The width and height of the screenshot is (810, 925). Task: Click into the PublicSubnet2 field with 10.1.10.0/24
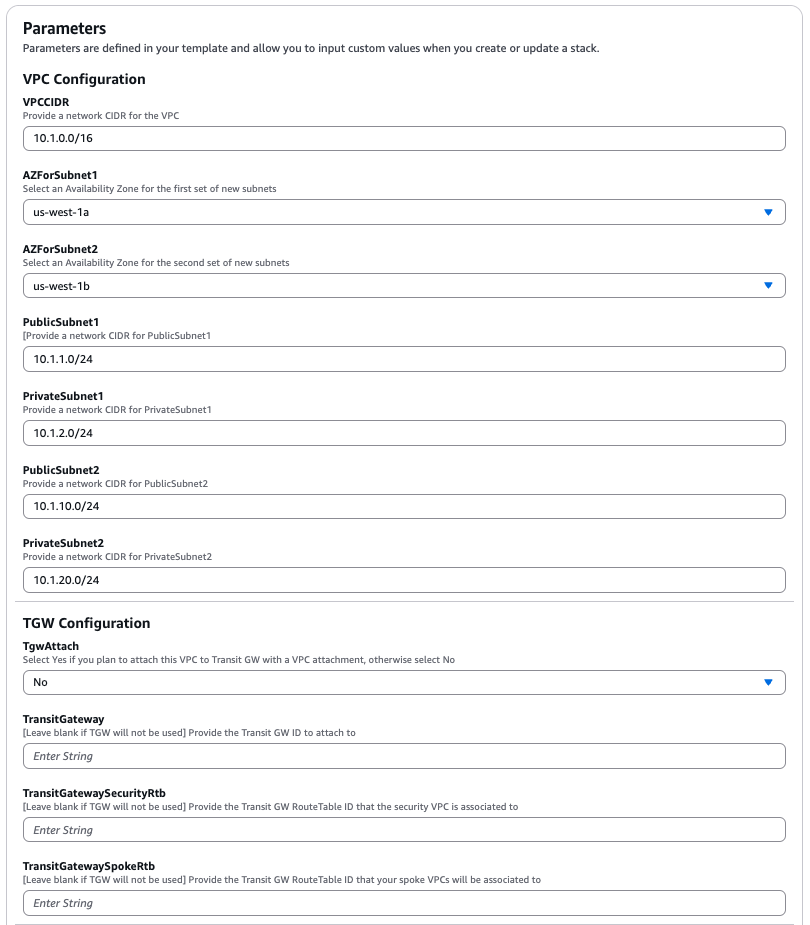[x=403, y=506]
